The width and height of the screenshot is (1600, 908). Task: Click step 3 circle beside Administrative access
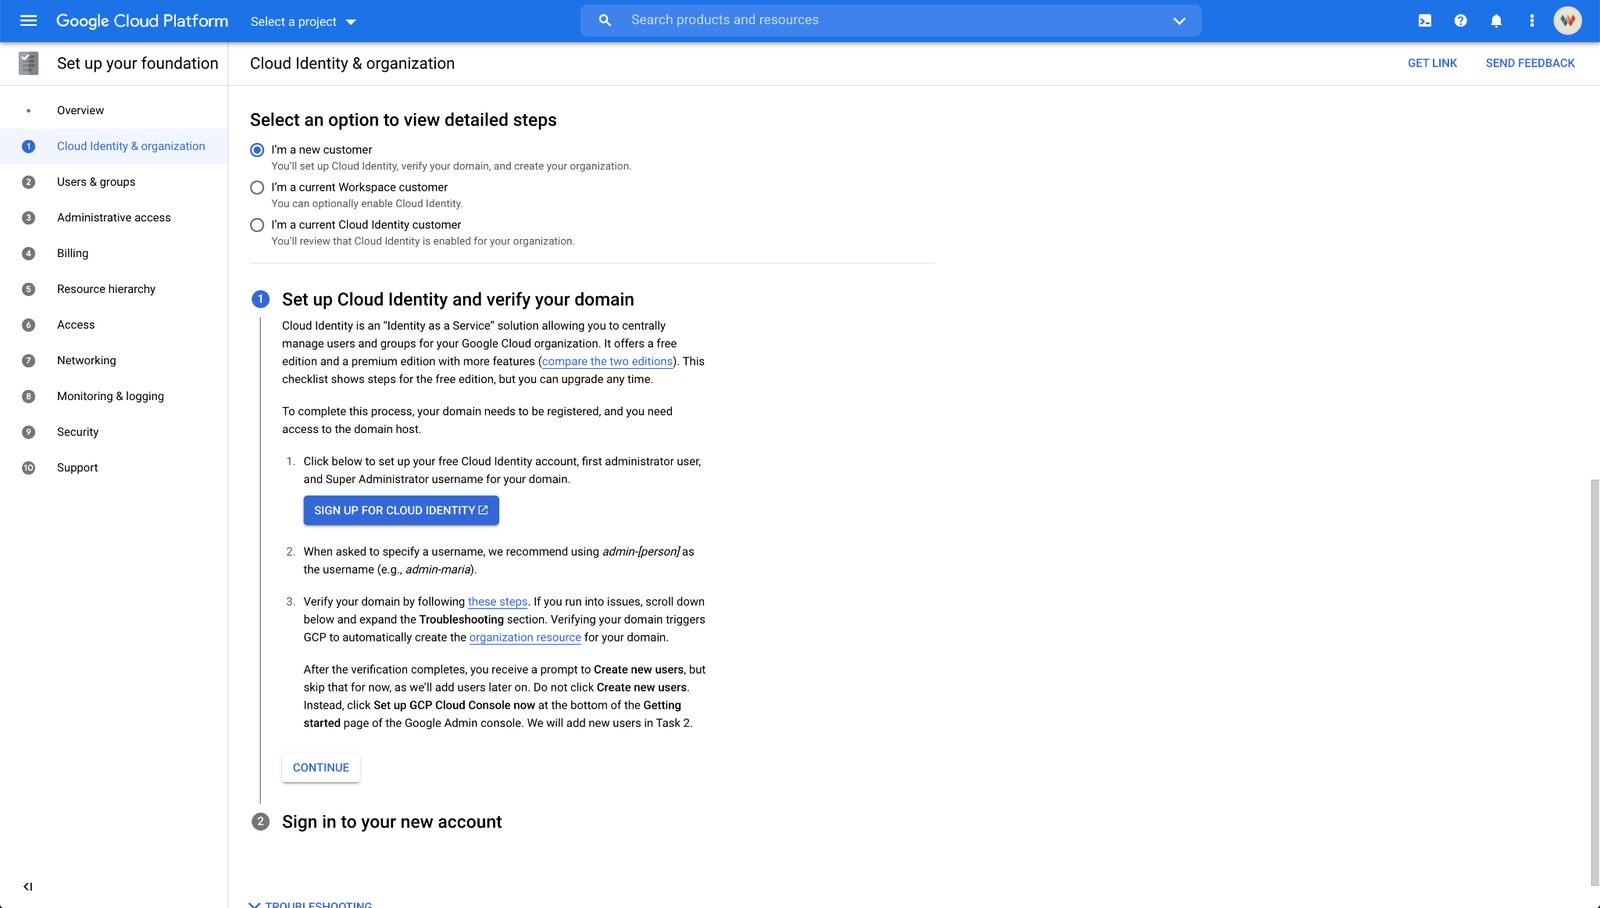(x=28, y=218)
